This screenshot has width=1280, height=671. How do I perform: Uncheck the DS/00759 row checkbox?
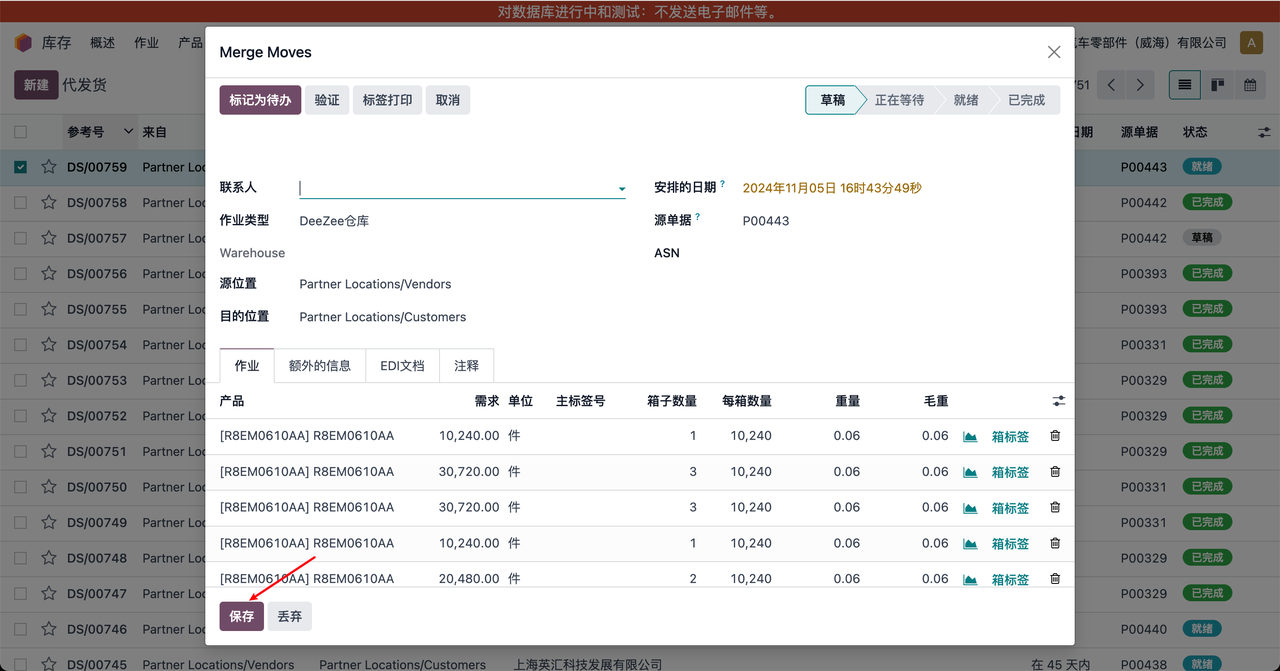21,167
